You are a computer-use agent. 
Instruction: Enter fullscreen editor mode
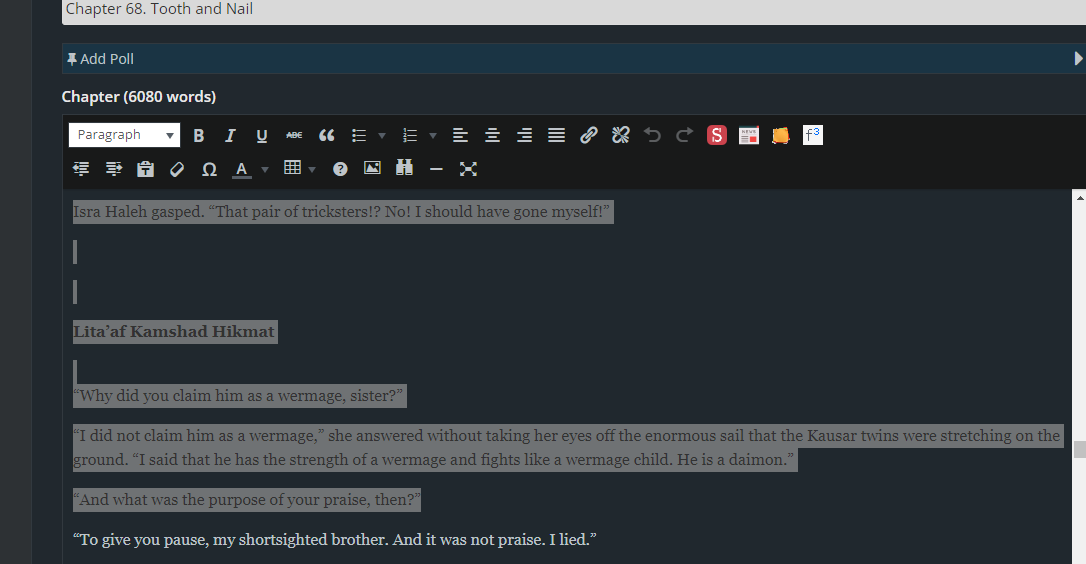tap(468, 169)
